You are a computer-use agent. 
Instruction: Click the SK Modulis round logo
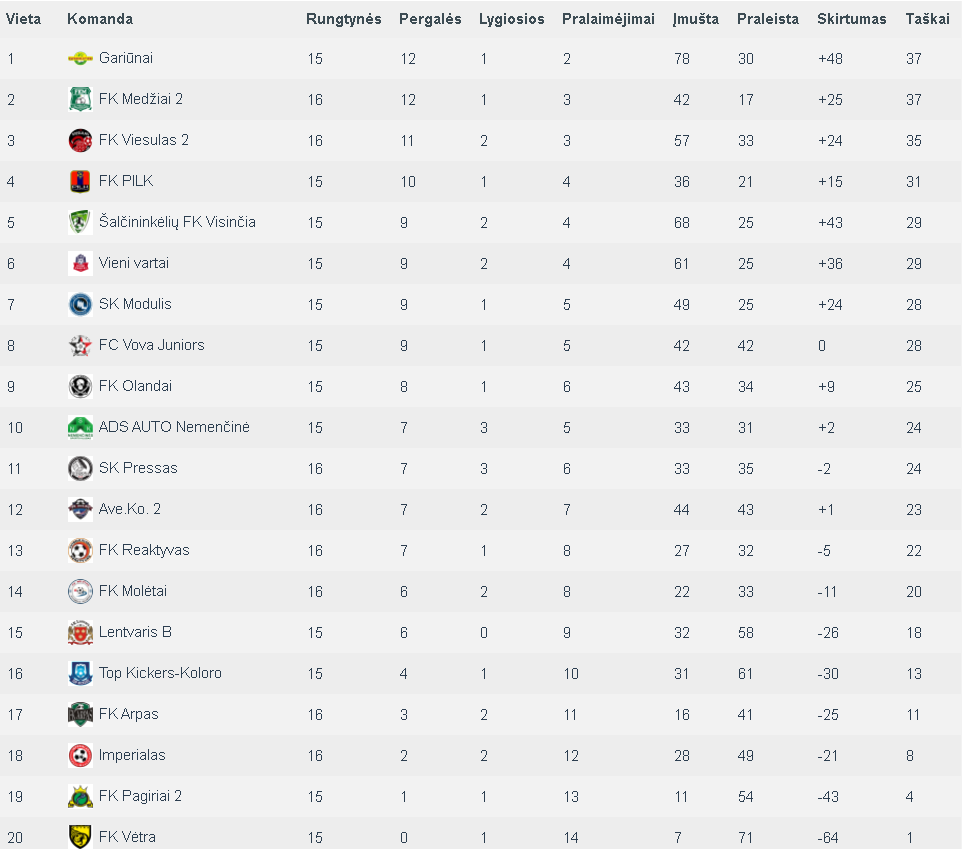click(80, 304)
